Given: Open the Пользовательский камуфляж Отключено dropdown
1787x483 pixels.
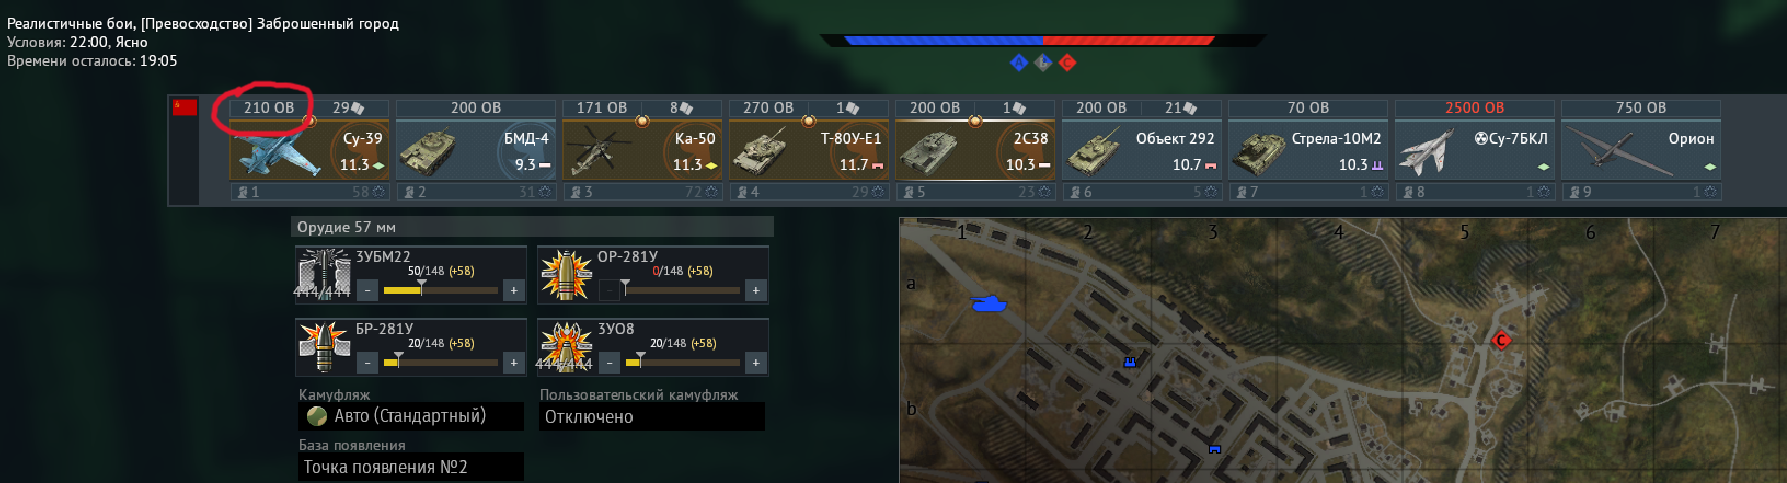Looking at the screenshot, I should 652,416.
